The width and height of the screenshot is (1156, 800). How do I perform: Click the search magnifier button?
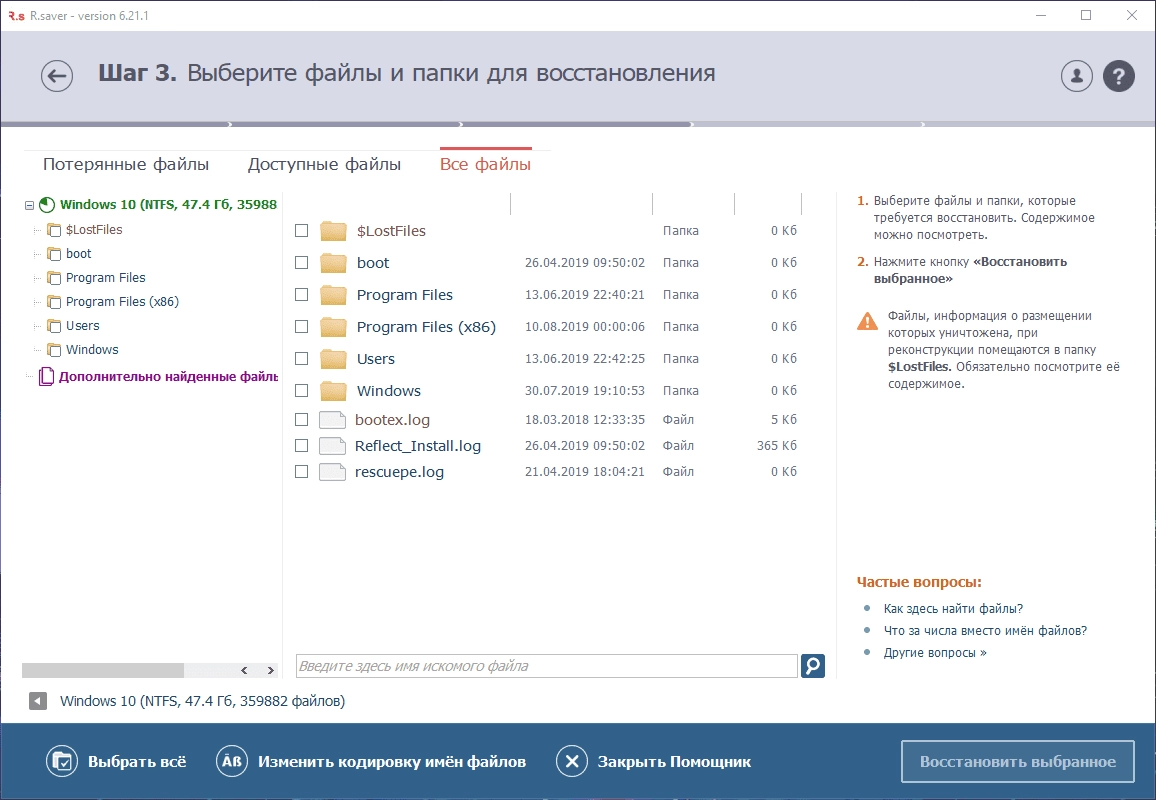(x=812, y=666)
